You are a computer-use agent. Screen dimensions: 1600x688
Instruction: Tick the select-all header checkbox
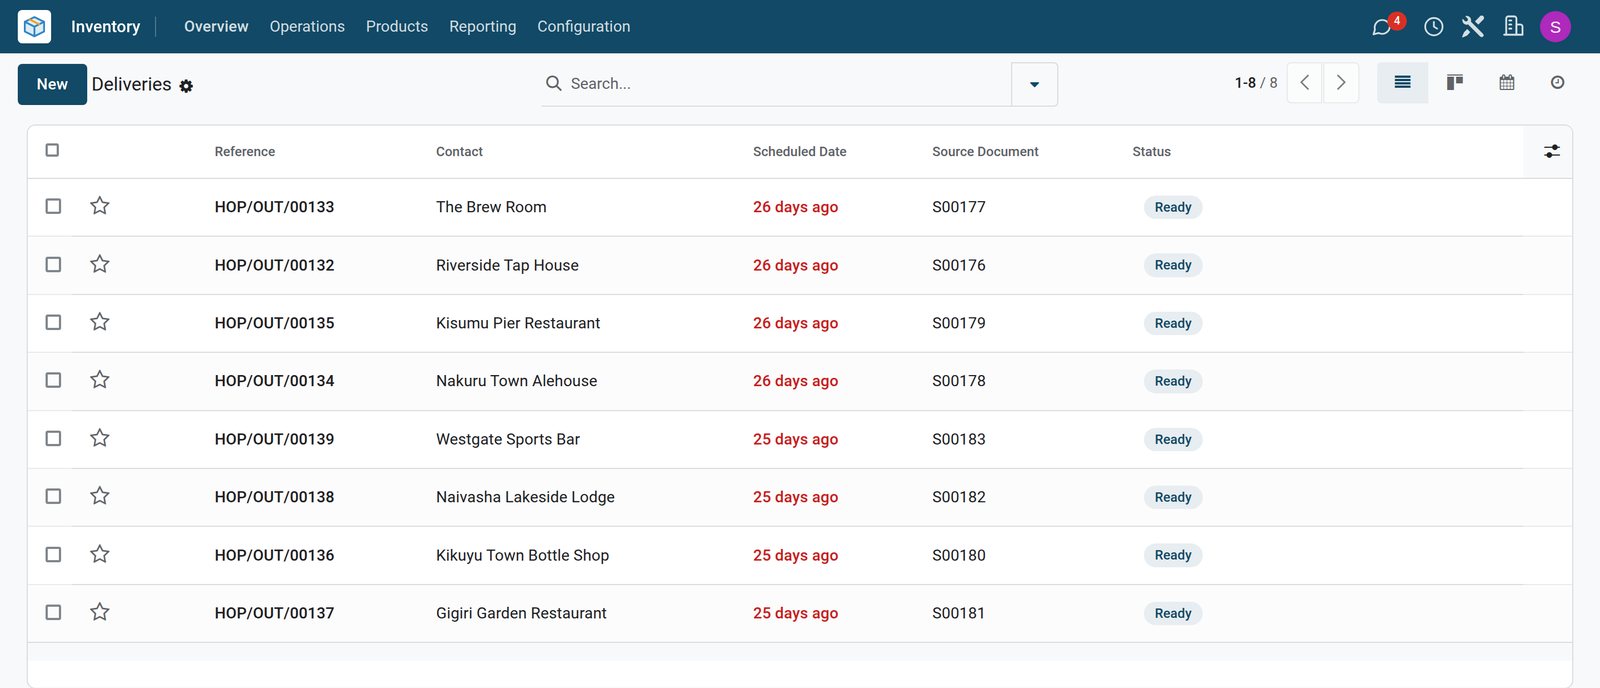pos(52,150)
